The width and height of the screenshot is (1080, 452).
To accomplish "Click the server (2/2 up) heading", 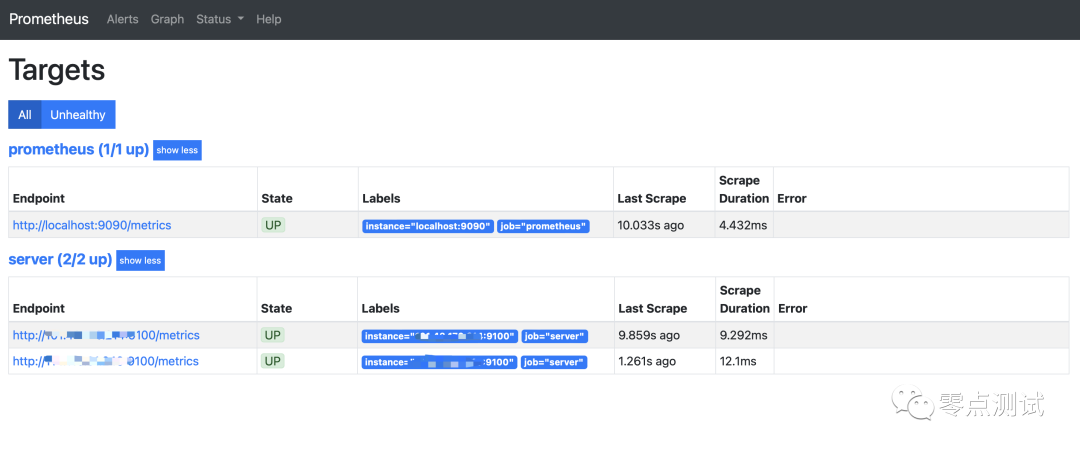I will (x=60, y=260).
